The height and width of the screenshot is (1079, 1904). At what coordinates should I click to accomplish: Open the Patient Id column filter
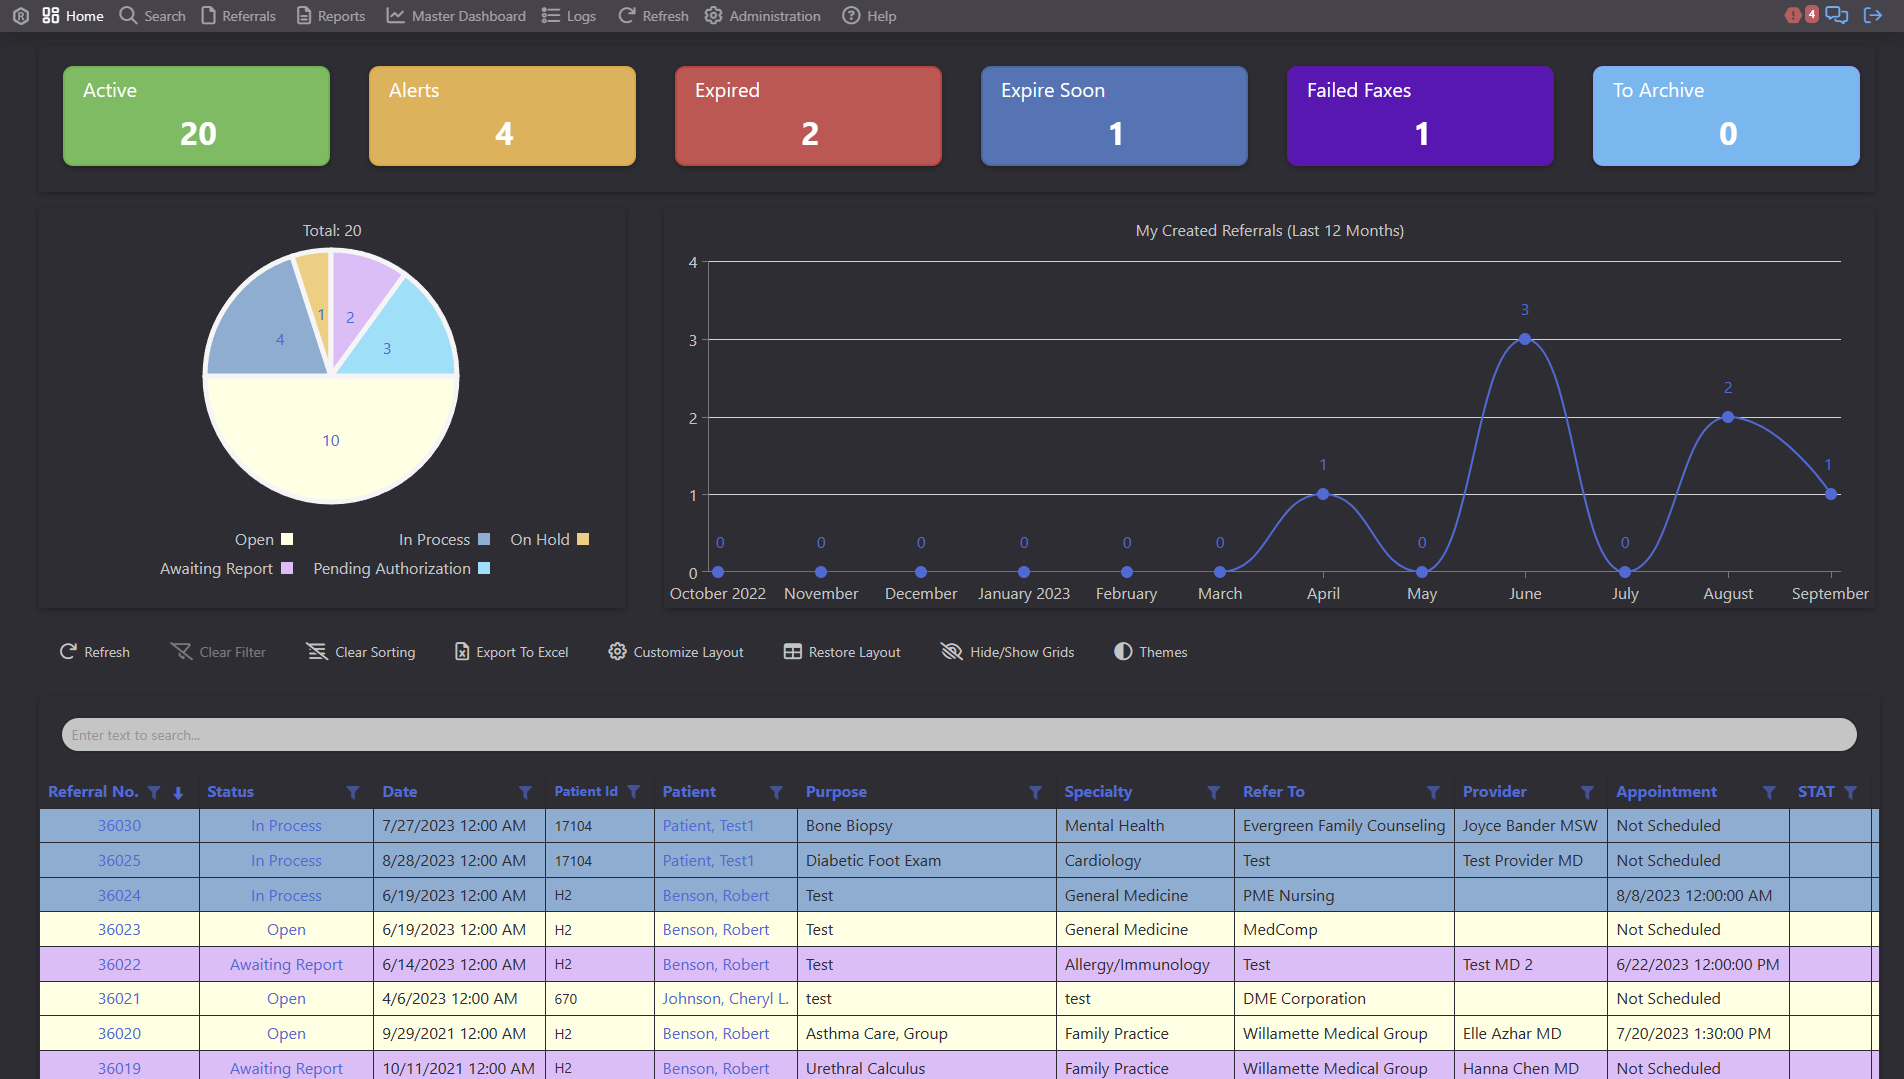click(633, 792)
